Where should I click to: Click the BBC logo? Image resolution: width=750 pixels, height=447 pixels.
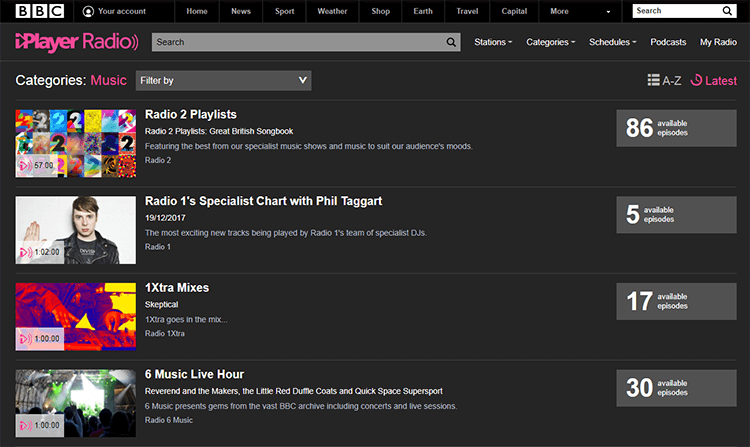pyautogui.click(x=40, y=11)
